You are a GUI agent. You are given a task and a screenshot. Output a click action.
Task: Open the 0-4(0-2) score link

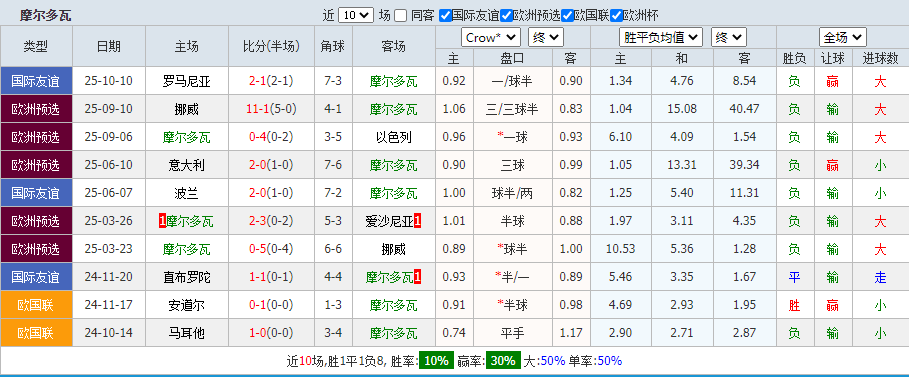272,137
